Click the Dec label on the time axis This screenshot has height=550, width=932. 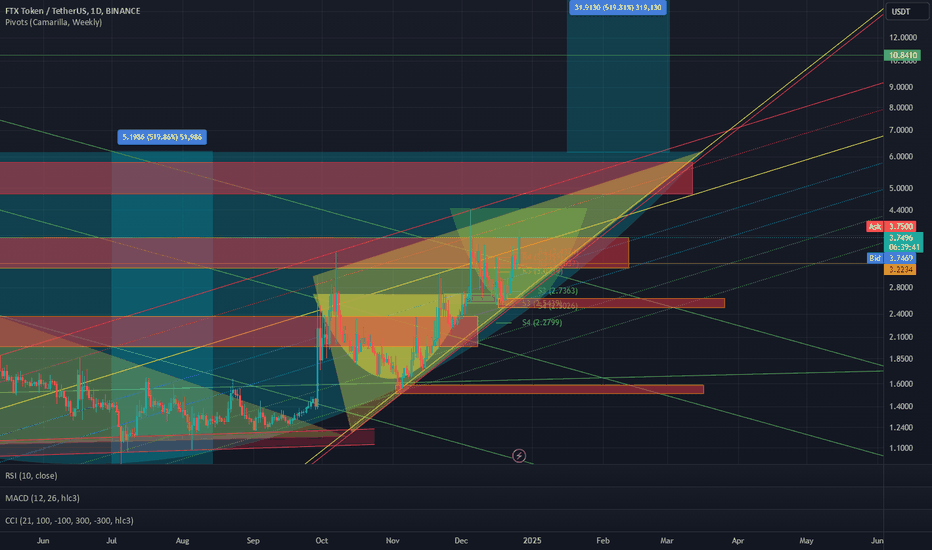point(461,540)
